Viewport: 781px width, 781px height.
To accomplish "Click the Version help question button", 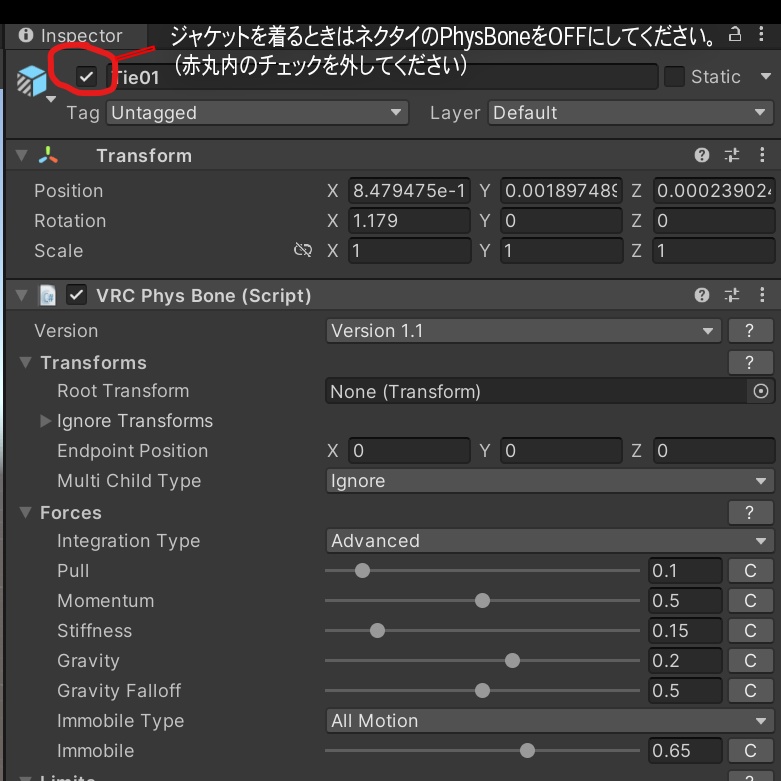I will click(750, 331).
